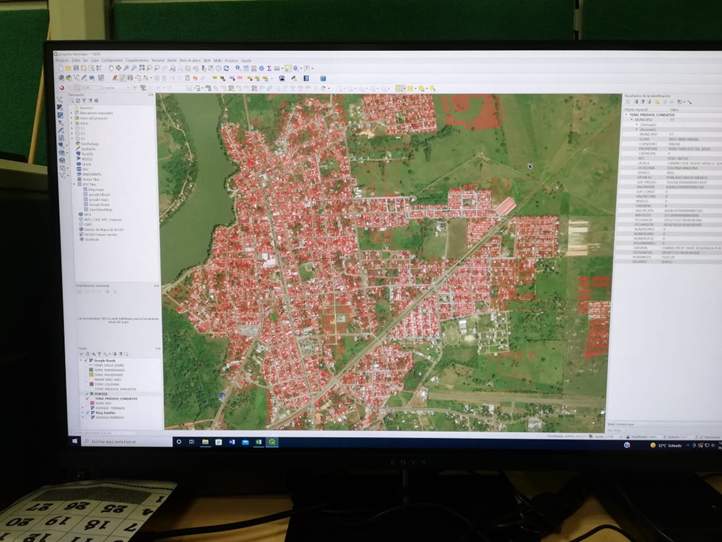The width and height of the screenshot is (722, 542).
Task: Click the Zoom Full extent icon
Action: pos(142,68)
